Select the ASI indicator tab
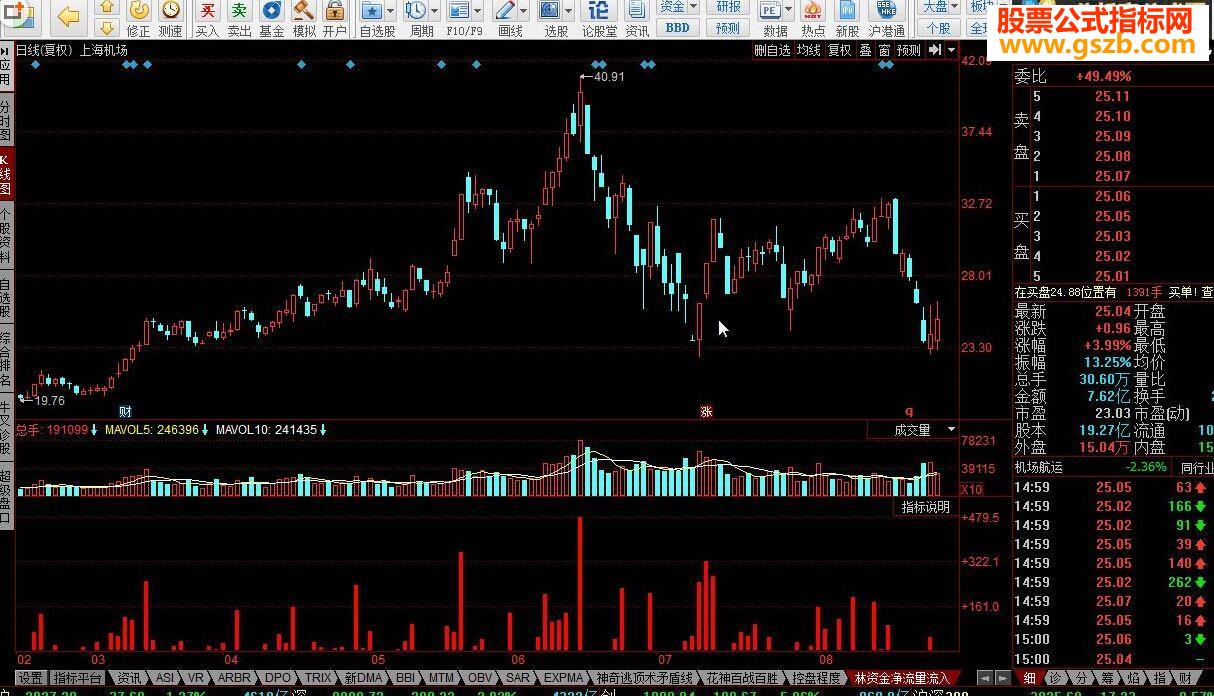The image size is (1214, 696). (165, 678)
